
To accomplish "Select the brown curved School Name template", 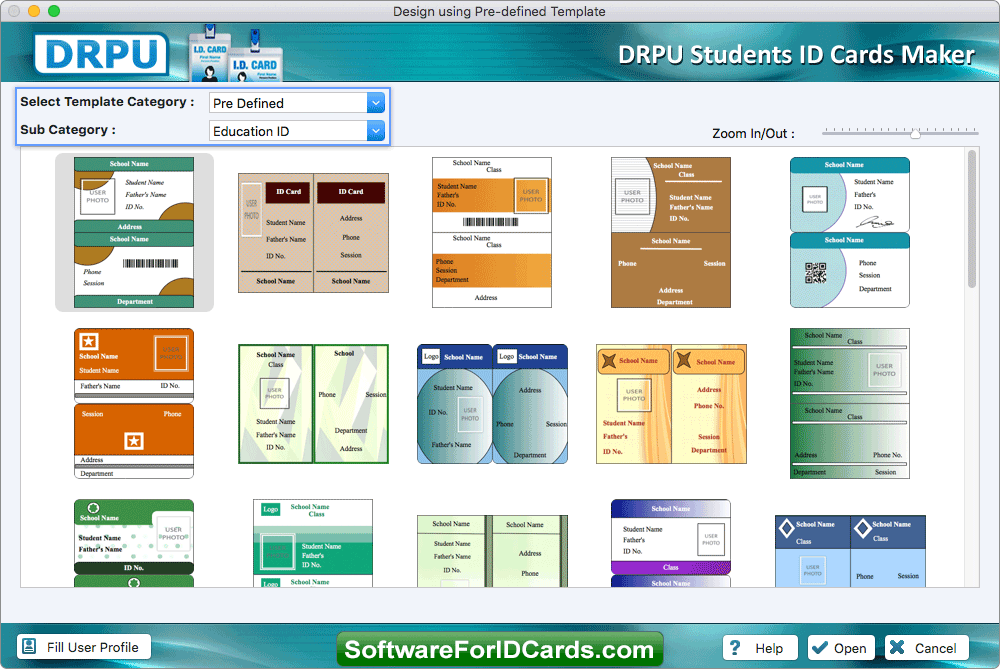I will 671,233.
